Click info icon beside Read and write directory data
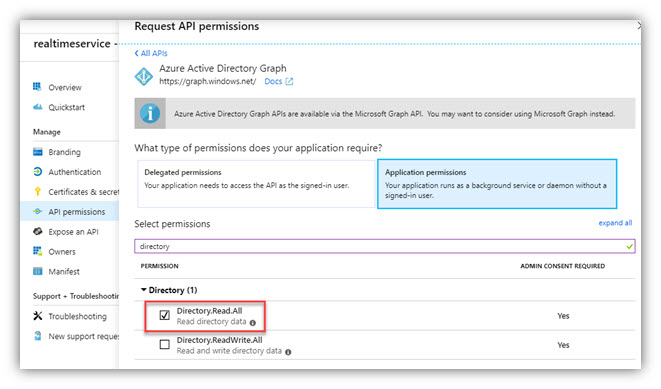The width and height of the screenshot is (661, 389). pos(288,352)
